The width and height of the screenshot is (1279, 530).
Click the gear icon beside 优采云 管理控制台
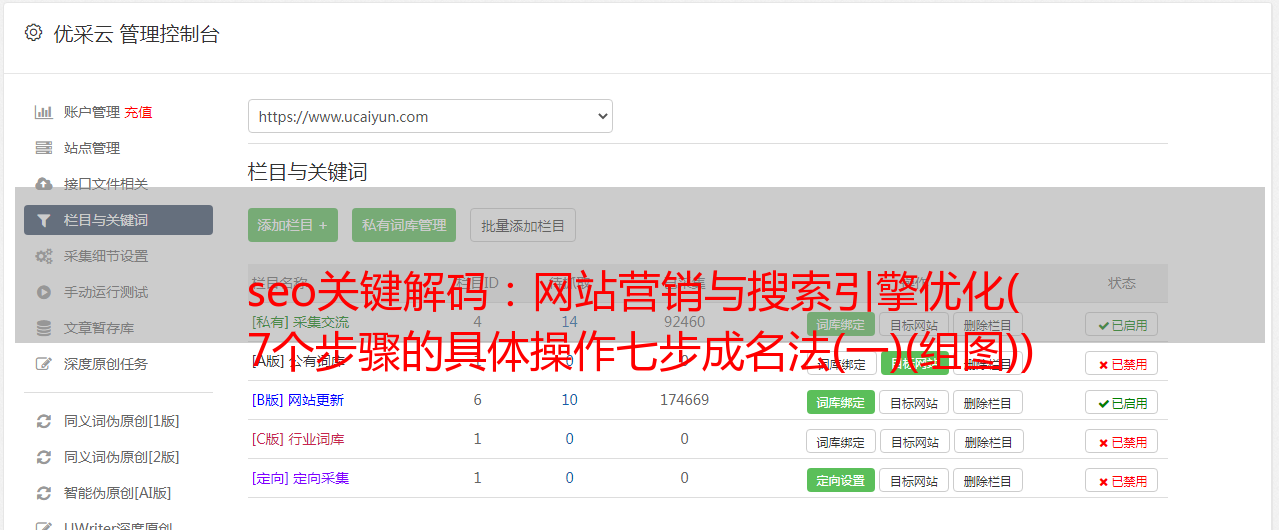point(34,33)
